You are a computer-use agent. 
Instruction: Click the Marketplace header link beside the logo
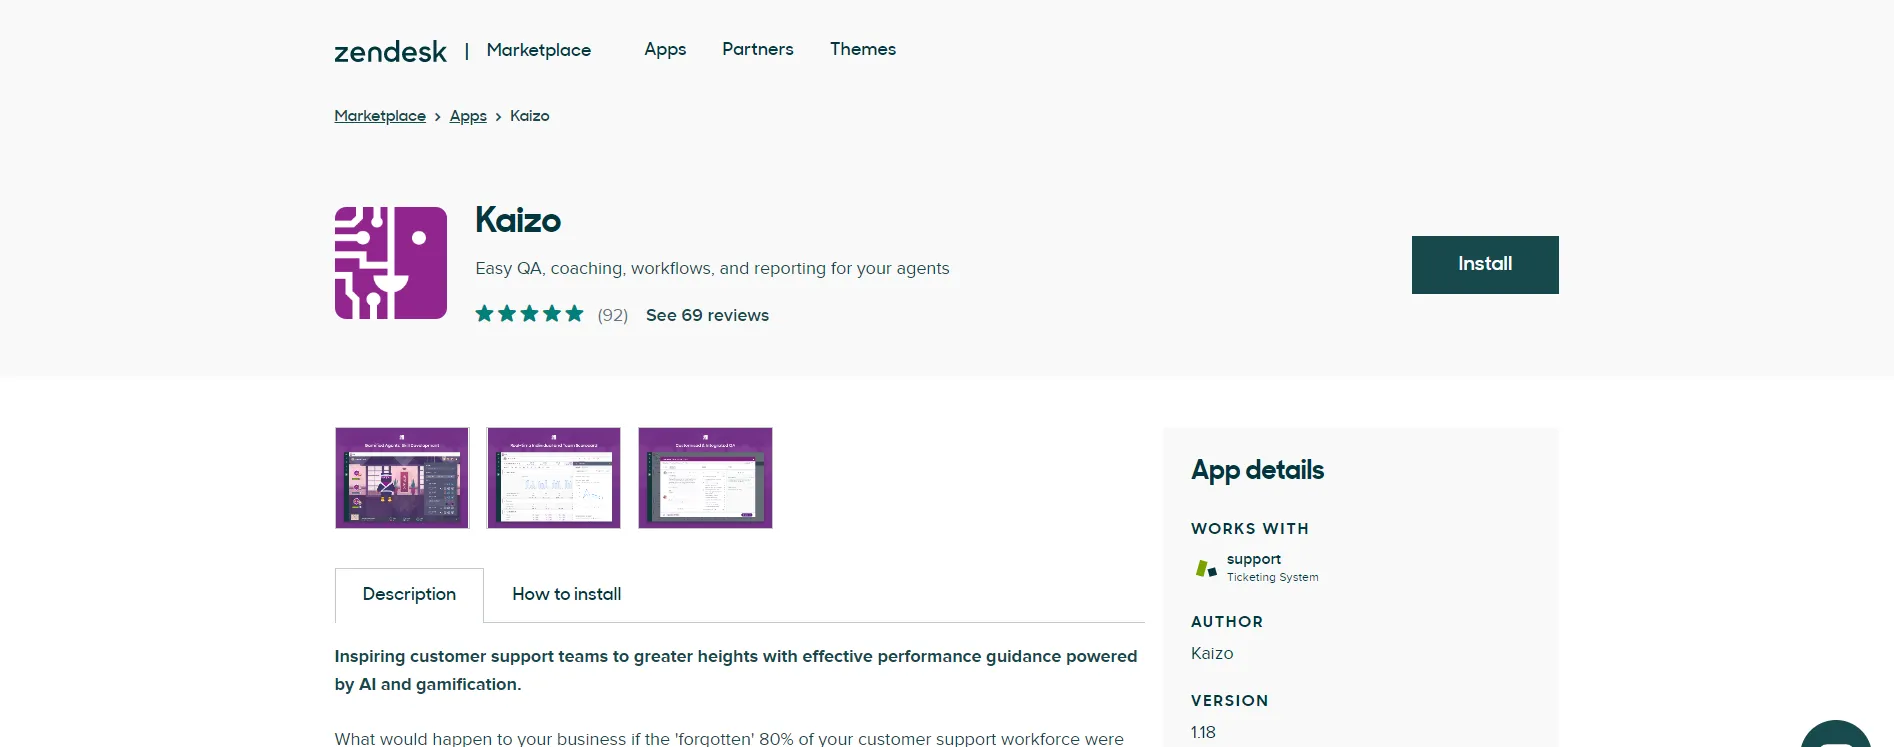coord(538,50)
